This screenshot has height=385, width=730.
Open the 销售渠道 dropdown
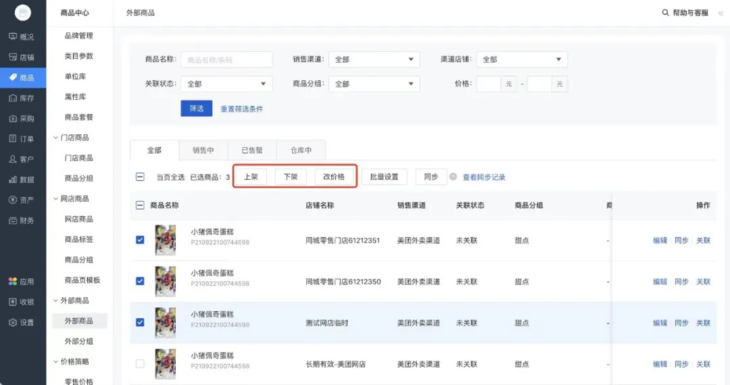pos(374,59)
